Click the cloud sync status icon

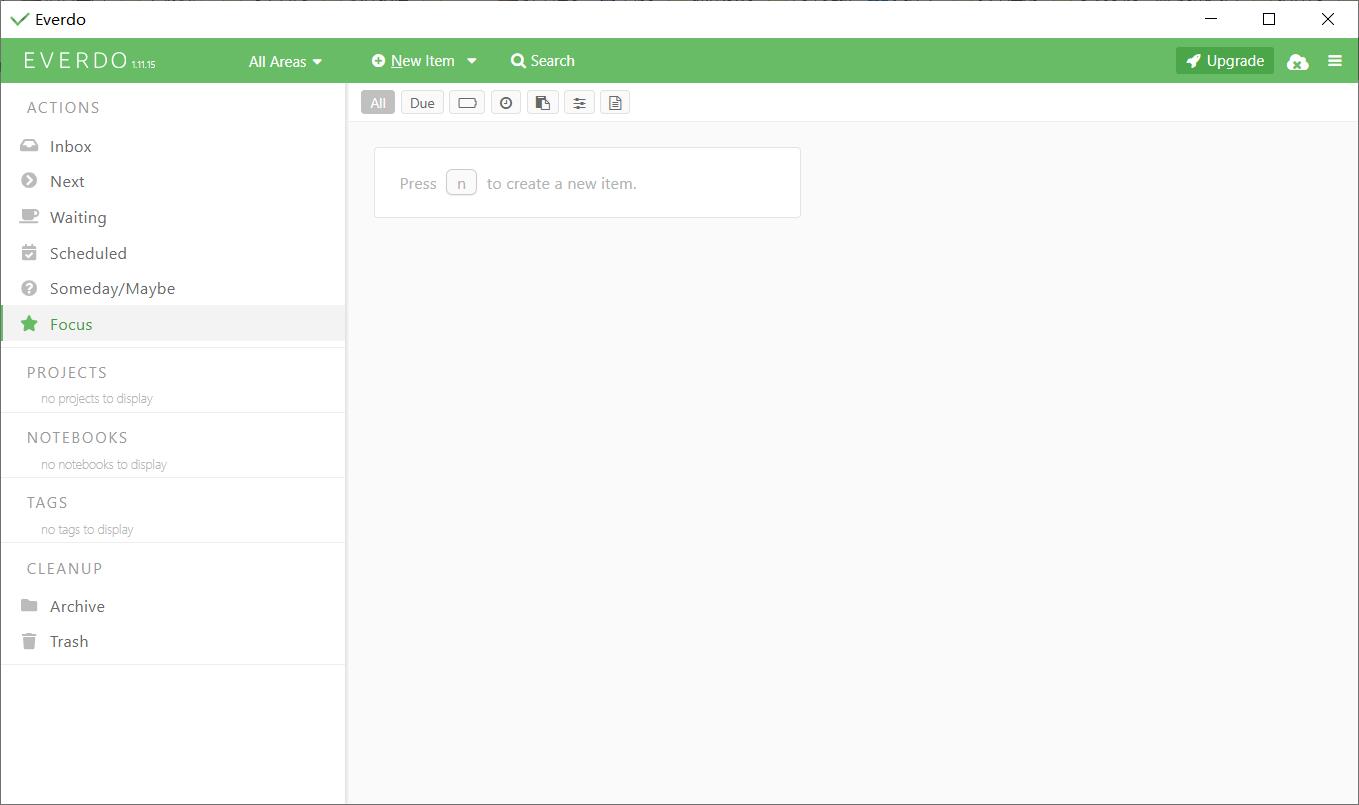coord(1298,62)
